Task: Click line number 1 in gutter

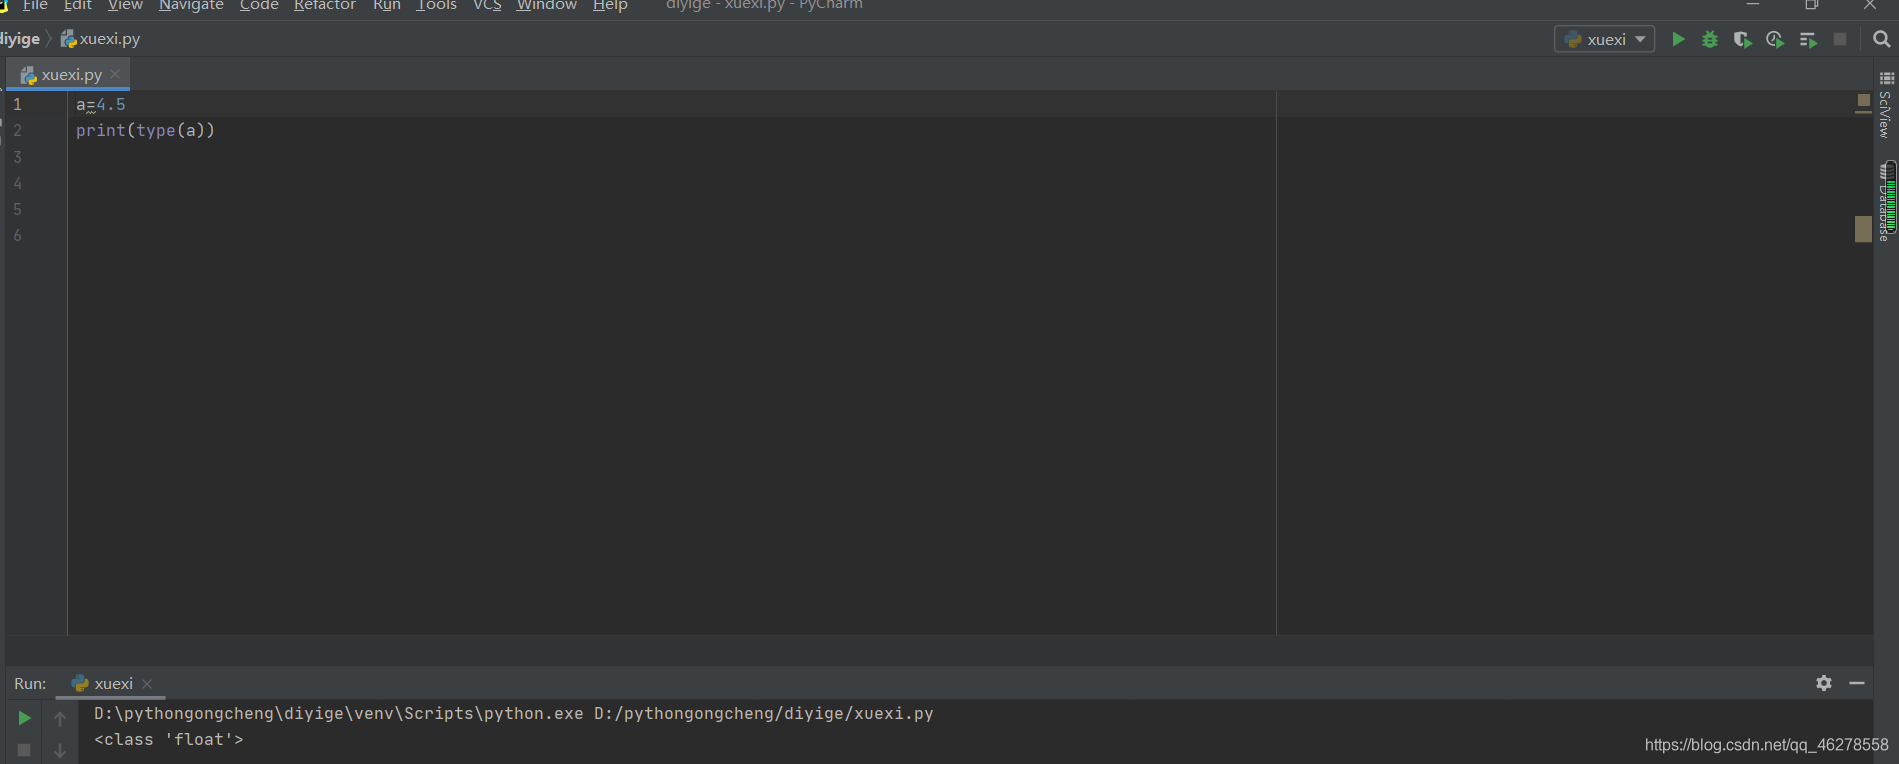Action: tap(17, 104)
